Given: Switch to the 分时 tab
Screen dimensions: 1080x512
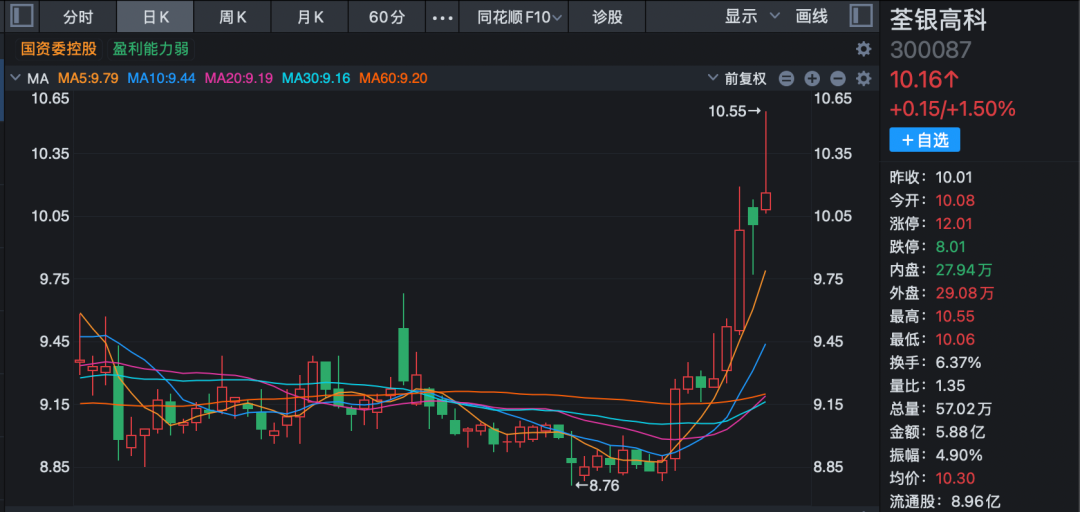Looking at the screenshot, I should [78, 17].
